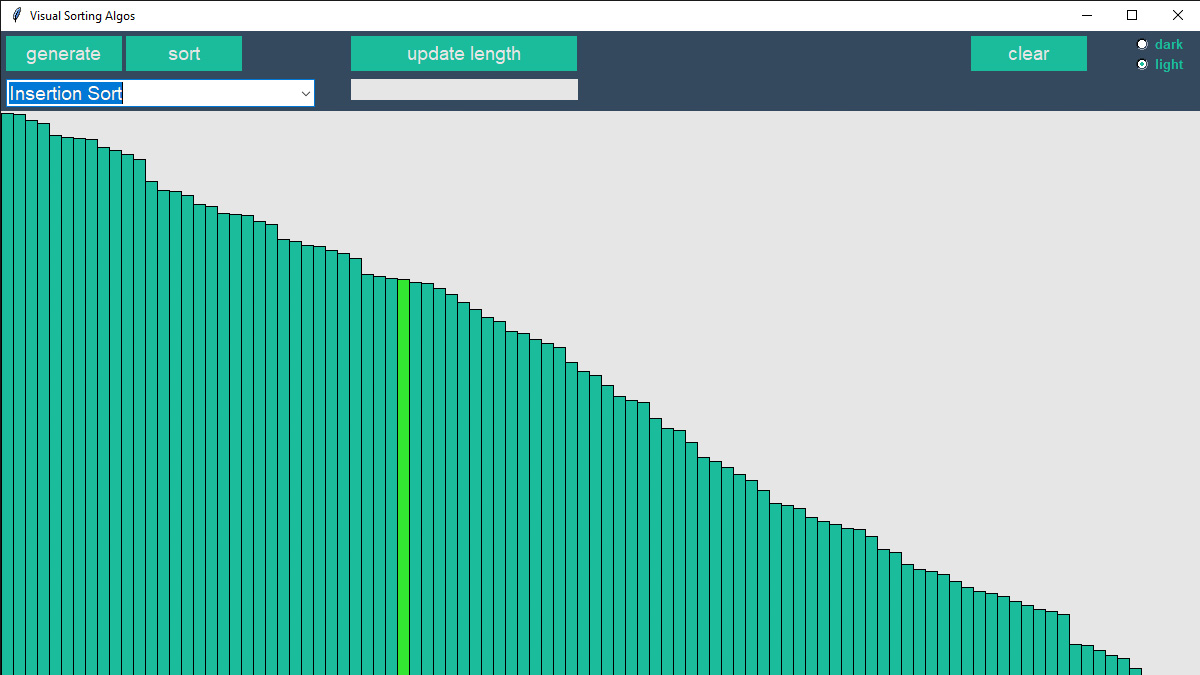This screenshot has width=1200, height=675.
Task: Focus the array length input field
Action: tap(464, 90)
